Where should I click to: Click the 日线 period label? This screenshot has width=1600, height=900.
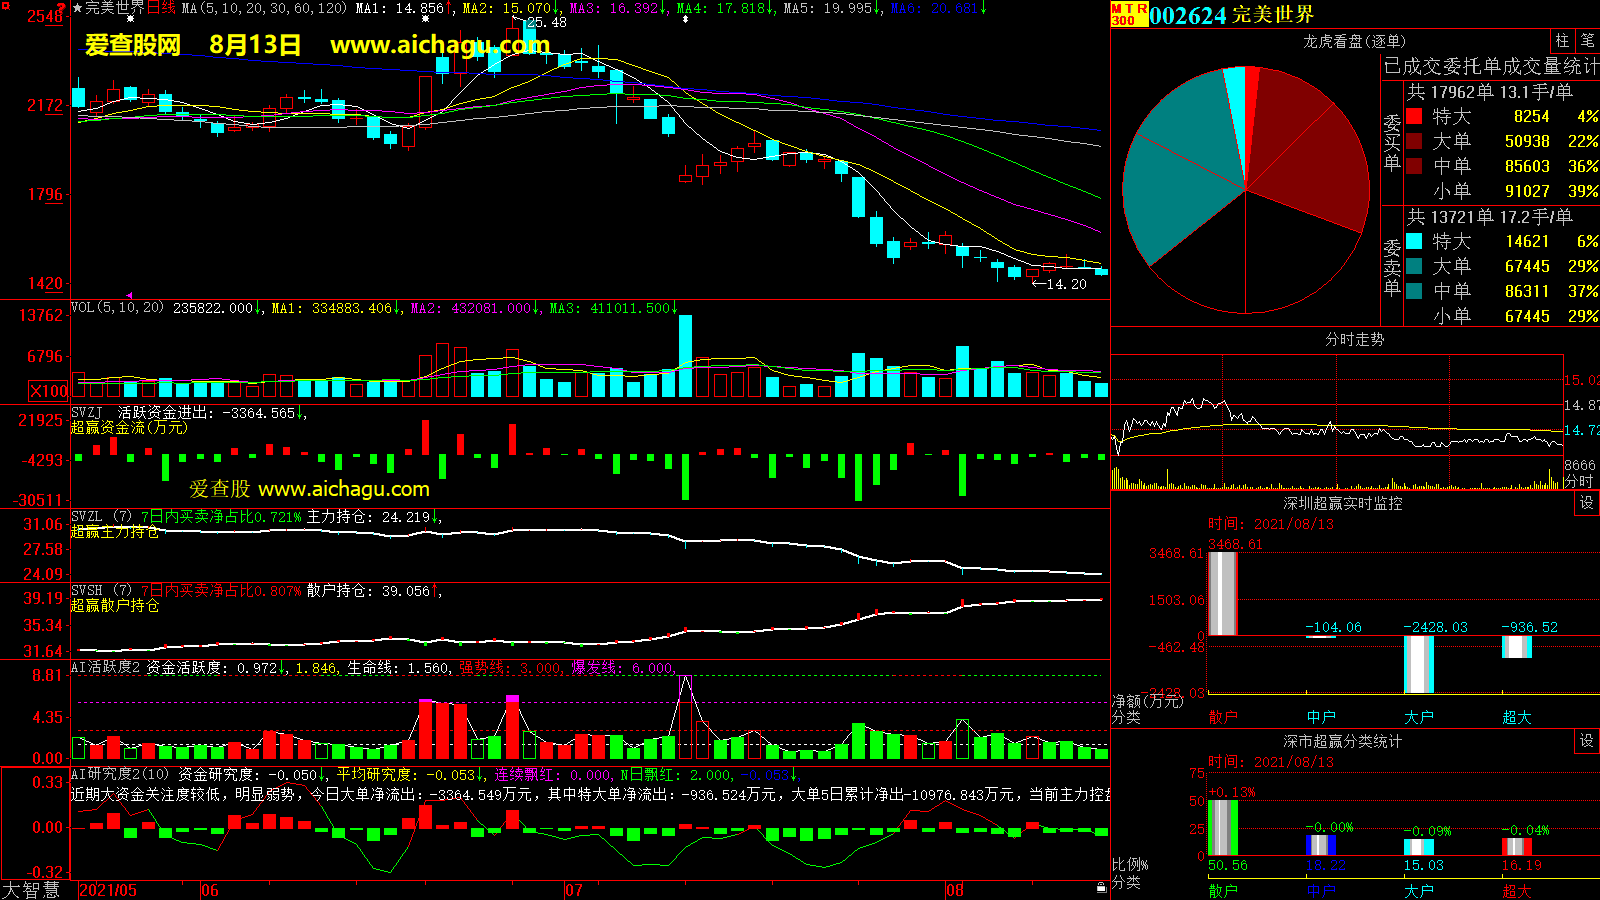click(162, 8)
